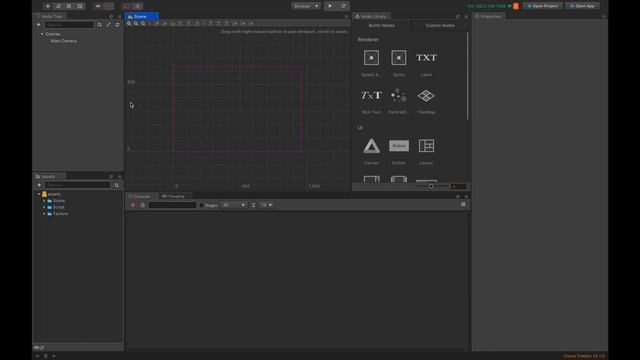Focus the Console filter text field
Image resolution: width=640 pixels, height=360 pixels.
[172, 205]
